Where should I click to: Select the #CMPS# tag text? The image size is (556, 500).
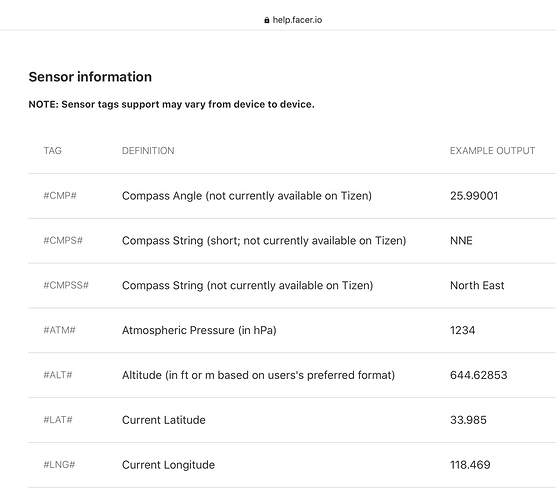pyautogui.click(x=63, y=240)
